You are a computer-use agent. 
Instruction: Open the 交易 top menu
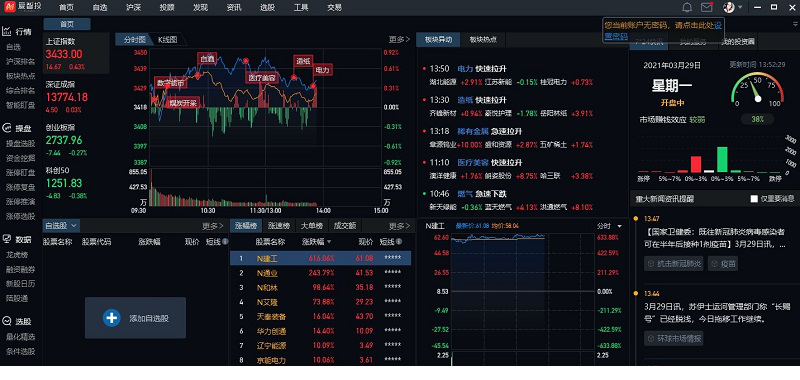click(334, 7)
